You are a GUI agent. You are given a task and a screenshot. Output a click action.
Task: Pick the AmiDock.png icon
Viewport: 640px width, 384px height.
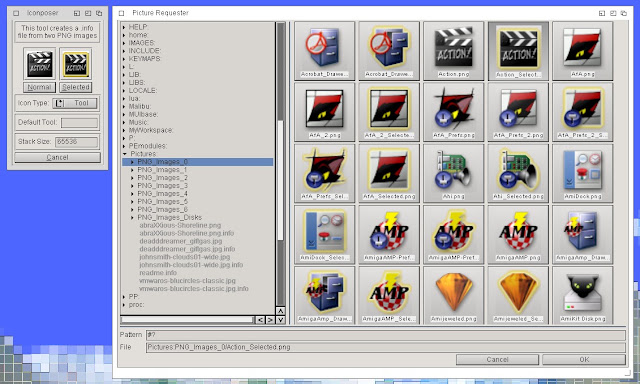coord(582,173)
